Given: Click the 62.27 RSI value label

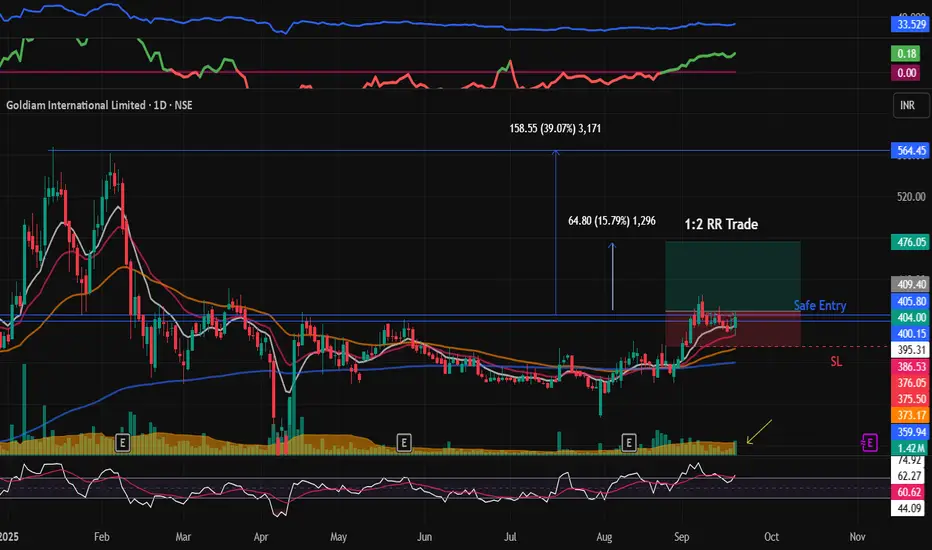Looking at the screenshot, I should click(x=909, y=476).
